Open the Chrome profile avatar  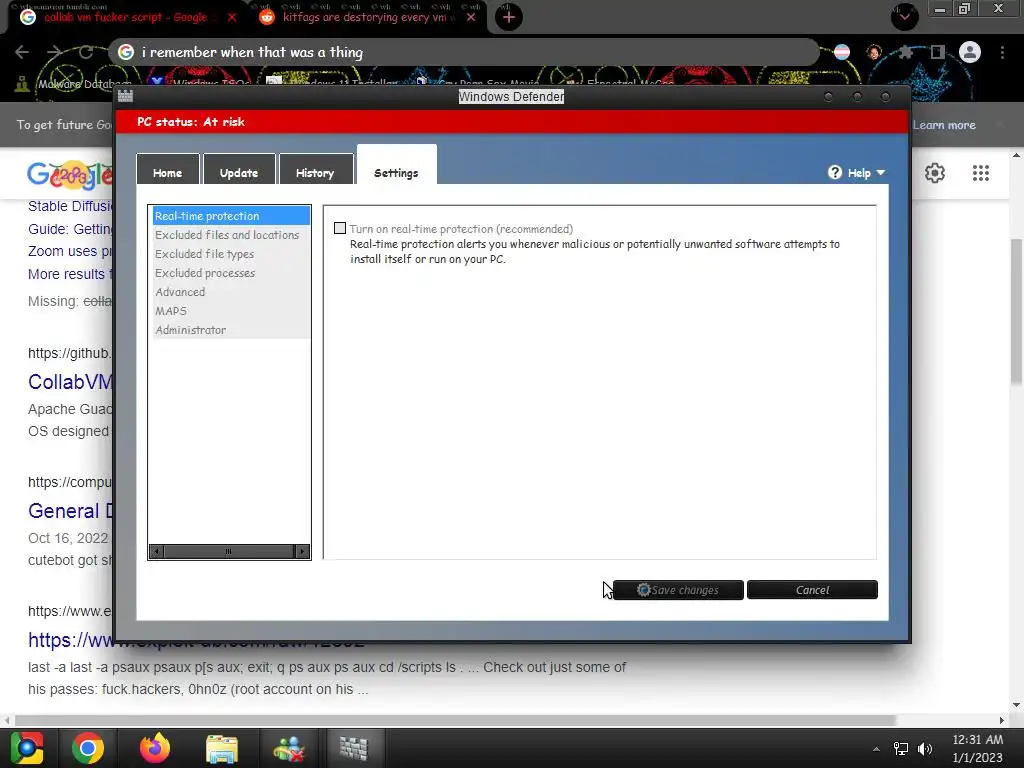(970, 52)
